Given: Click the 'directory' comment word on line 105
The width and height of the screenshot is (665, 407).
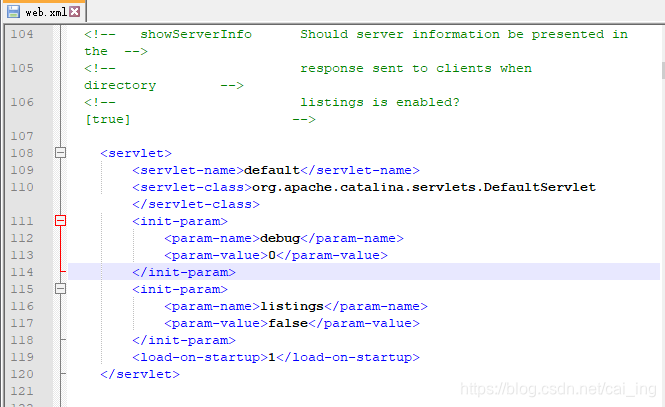Looking at the screenshot, I should 120,86.
